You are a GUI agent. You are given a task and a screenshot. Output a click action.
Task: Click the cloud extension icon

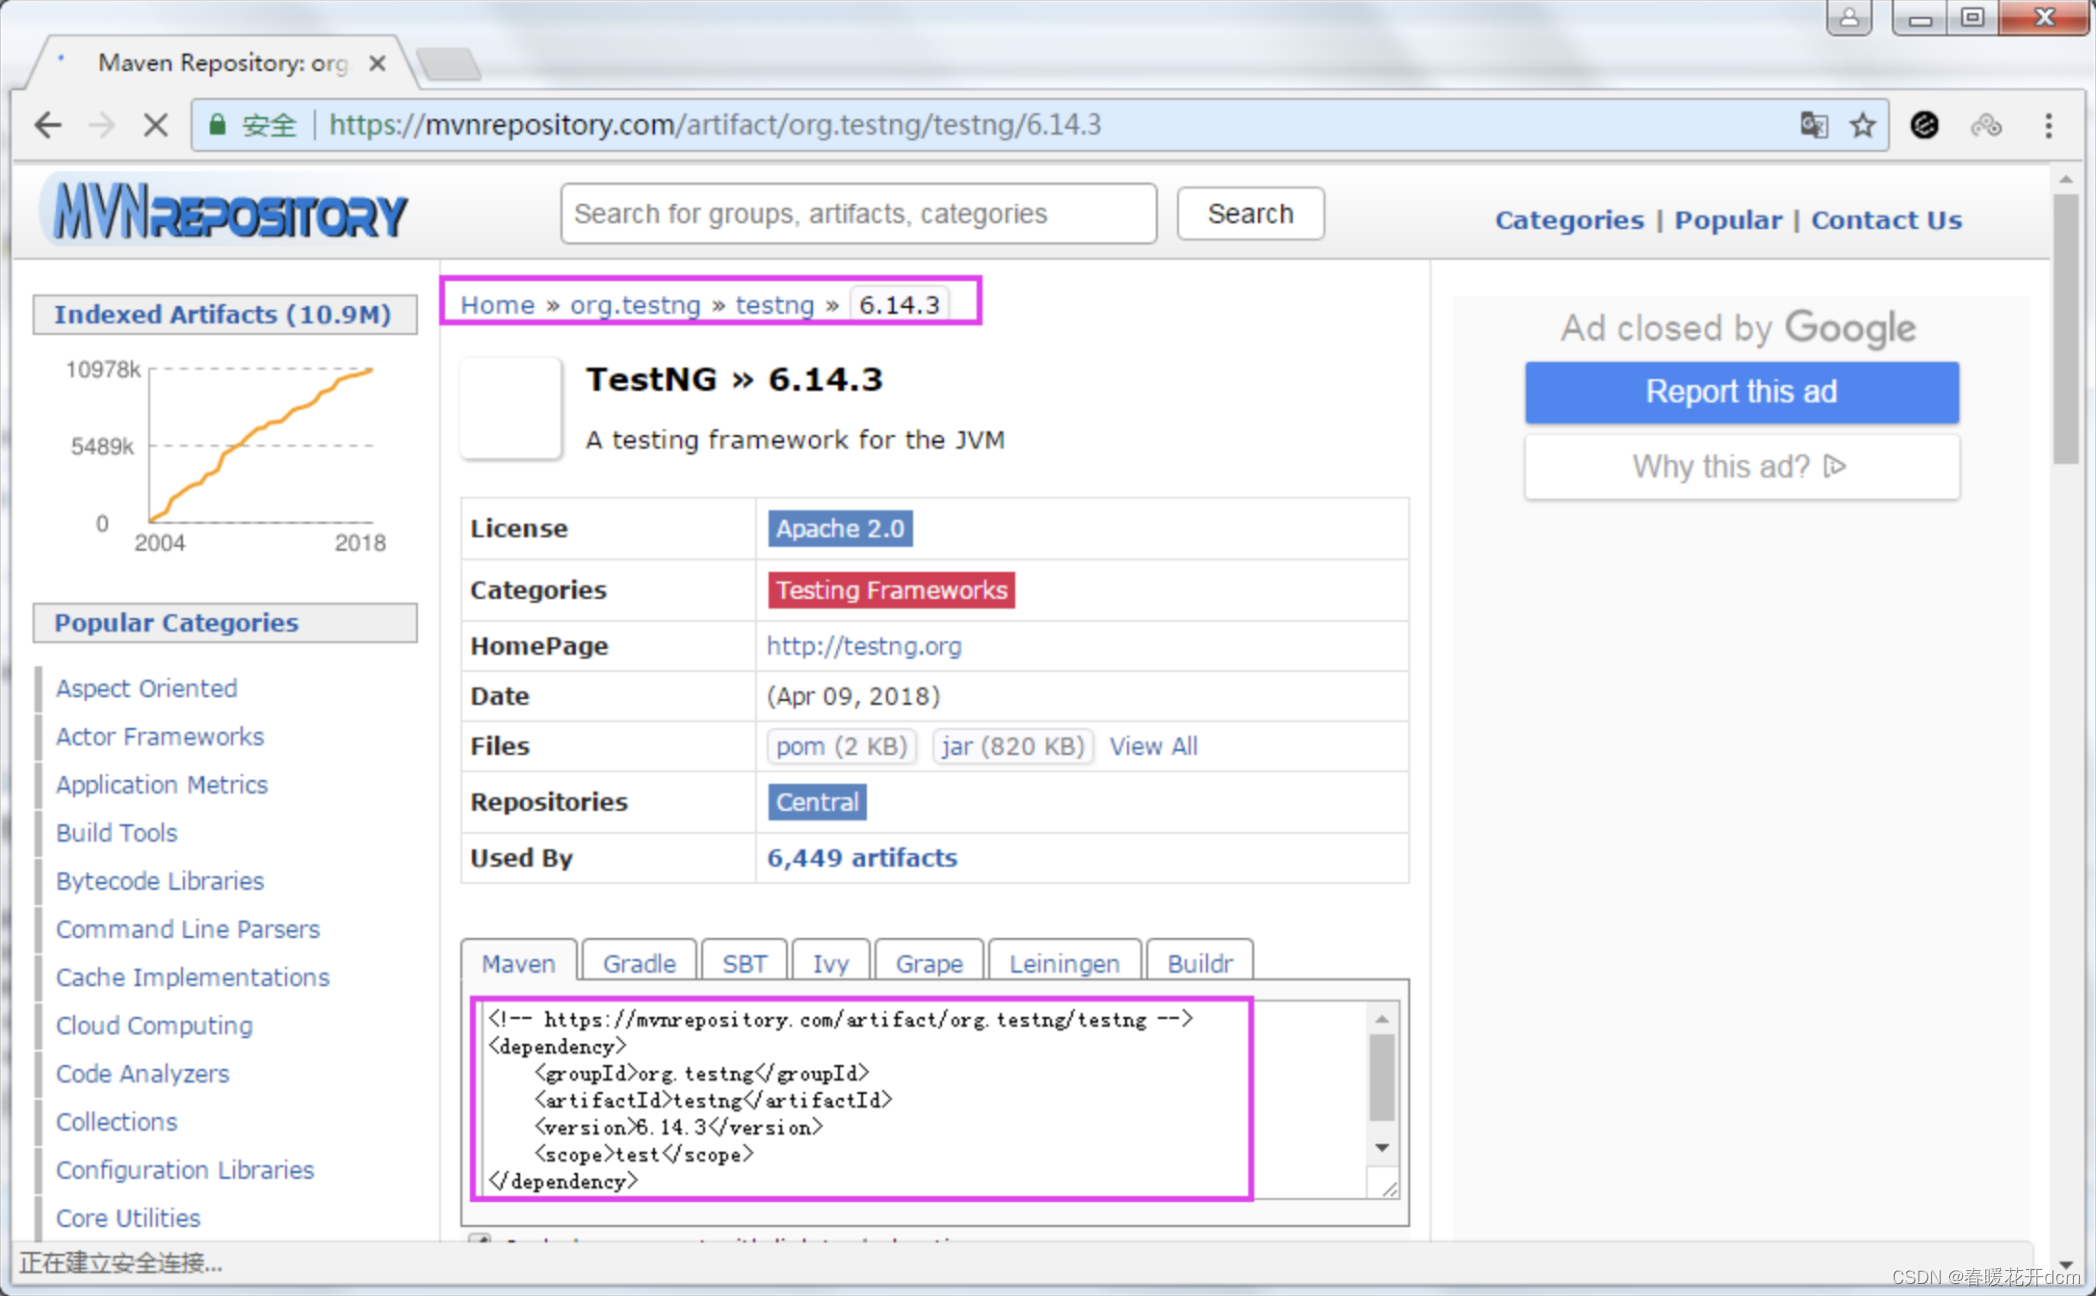[x=1986, y=125]
